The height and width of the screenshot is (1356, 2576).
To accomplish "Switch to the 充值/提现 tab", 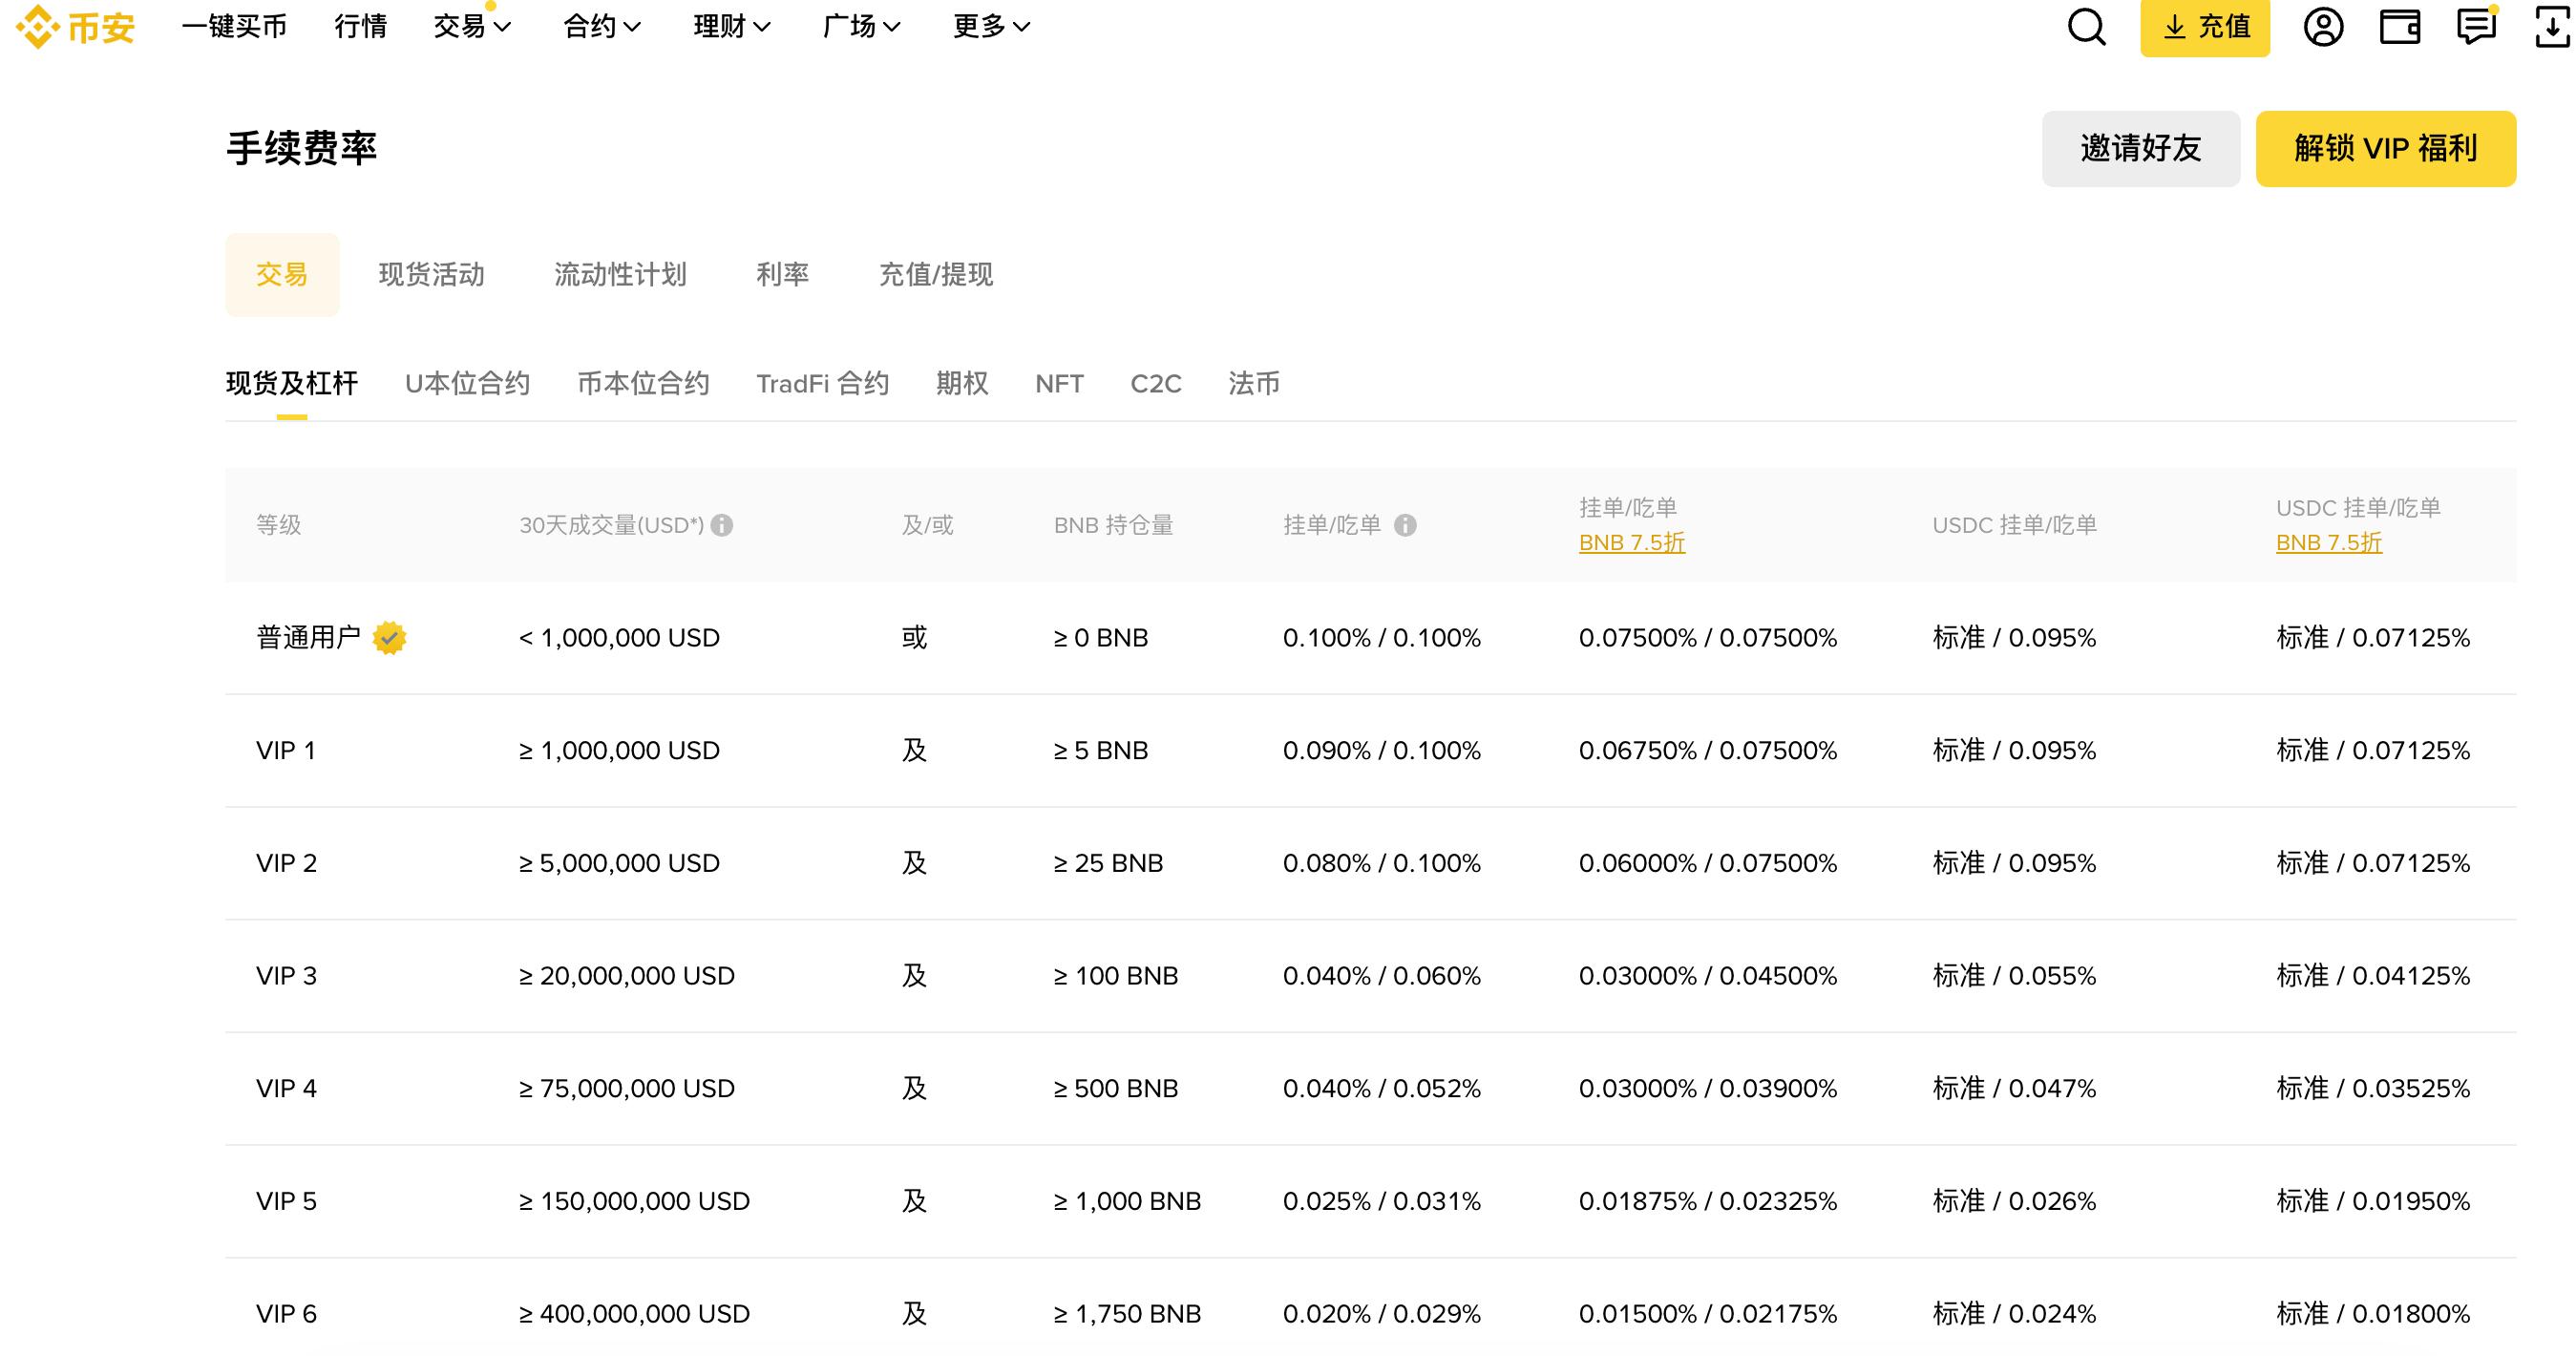I will click(935, 275).
